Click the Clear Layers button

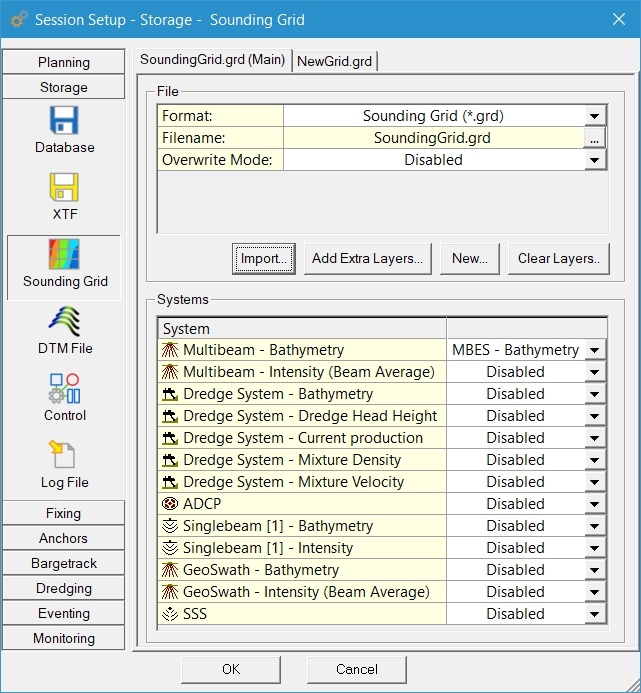tap(558, 258)
